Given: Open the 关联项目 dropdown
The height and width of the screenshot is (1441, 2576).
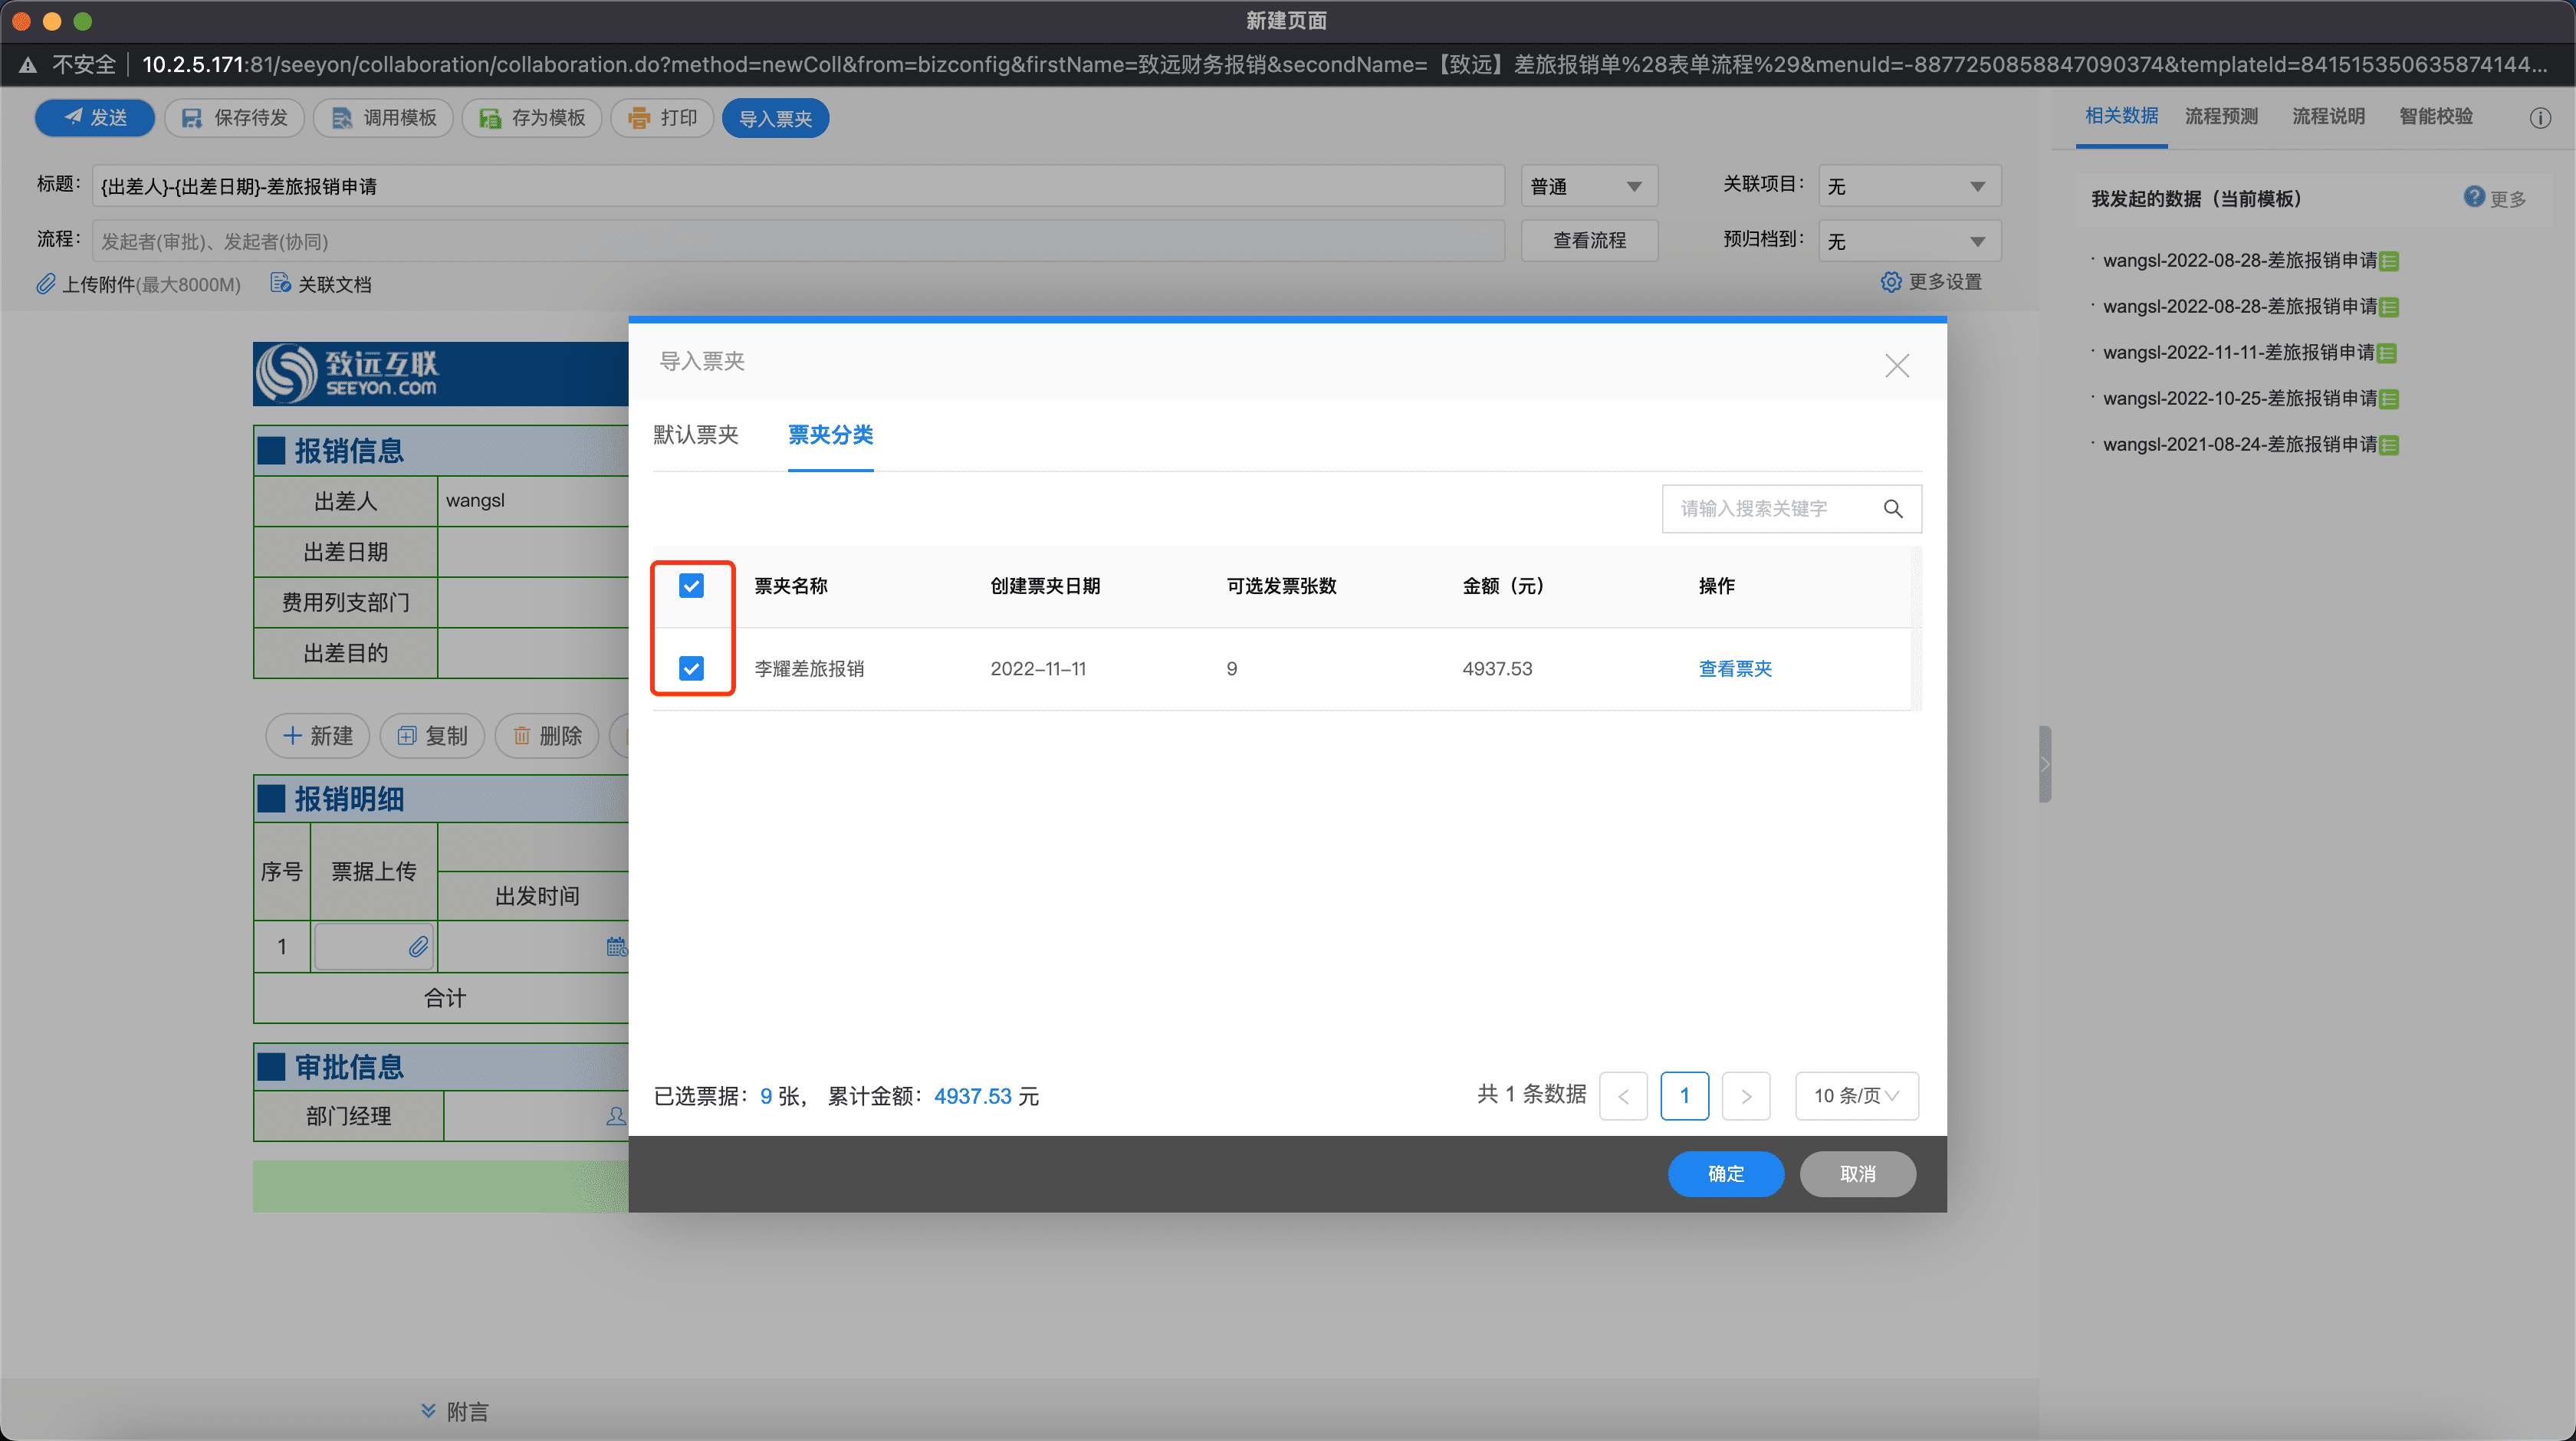Looking at the screenshot, I should (x=1909, y=186).
